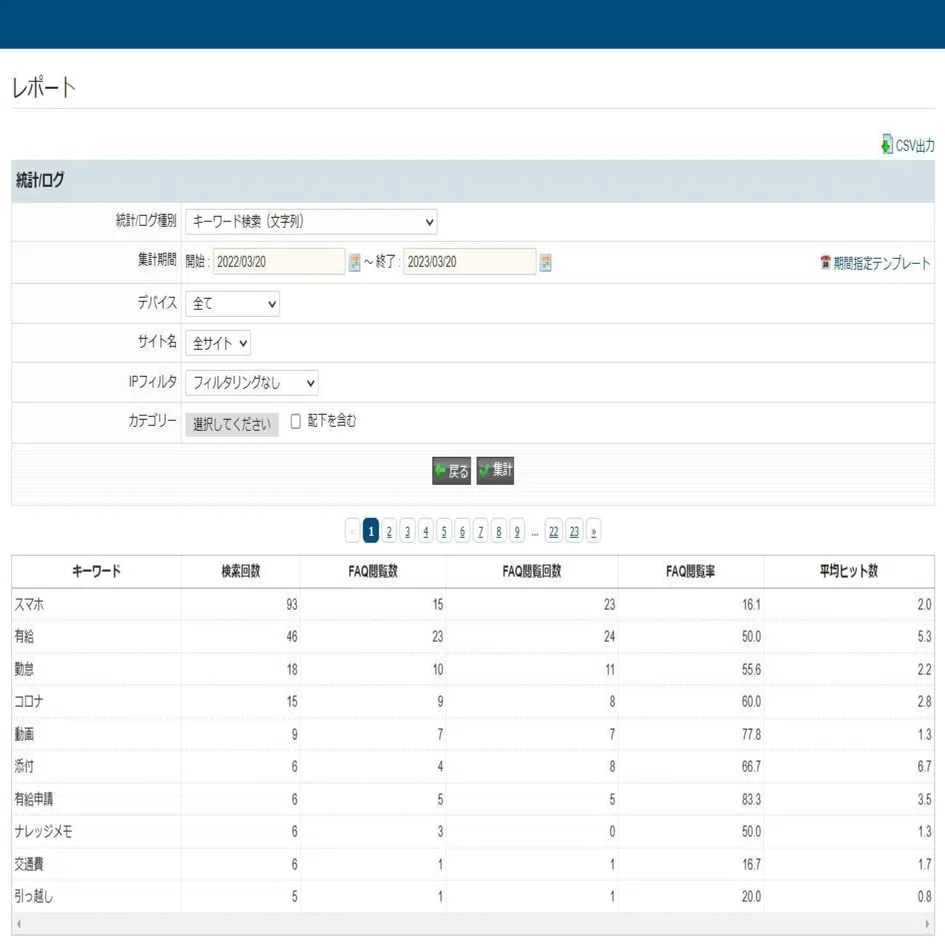Image resolution: width=945 pixels, height=945 pixels.
Task: Click the CSV出力 link text
Action: click(x=915, y=145)
